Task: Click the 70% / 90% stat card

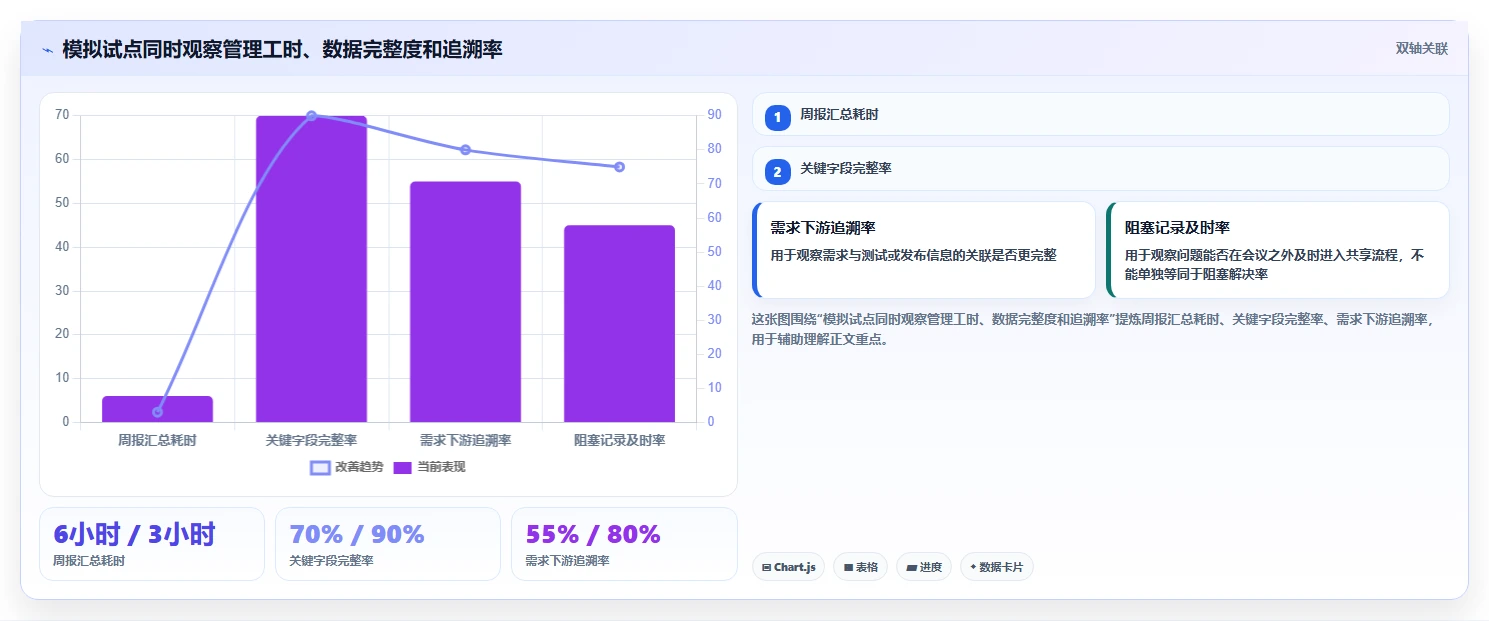Action: tap(388, 544)
